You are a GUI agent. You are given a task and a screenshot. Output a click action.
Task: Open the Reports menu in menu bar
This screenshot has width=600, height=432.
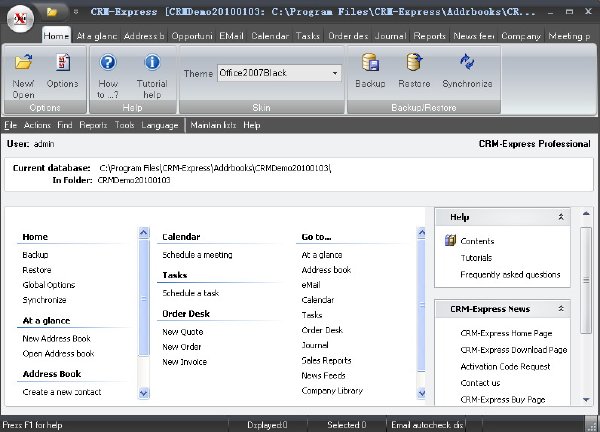[x=93, y=125]
